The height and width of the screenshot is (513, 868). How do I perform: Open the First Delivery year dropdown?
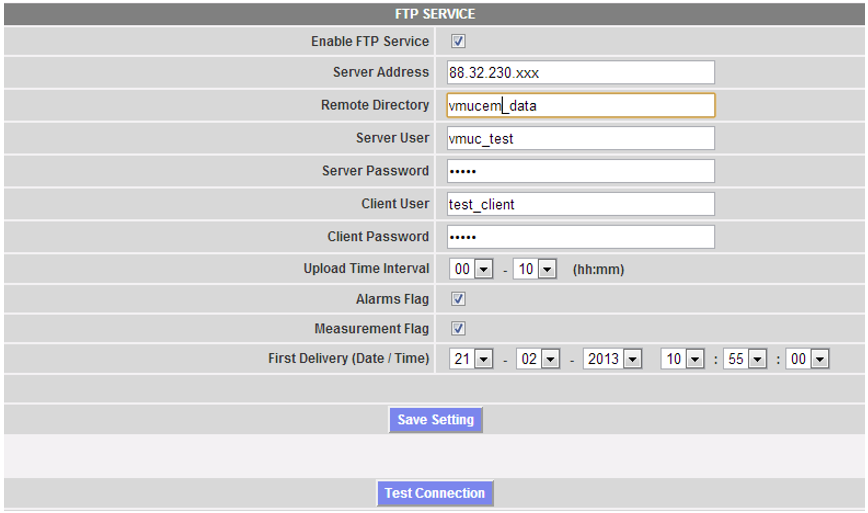(614, 359)
